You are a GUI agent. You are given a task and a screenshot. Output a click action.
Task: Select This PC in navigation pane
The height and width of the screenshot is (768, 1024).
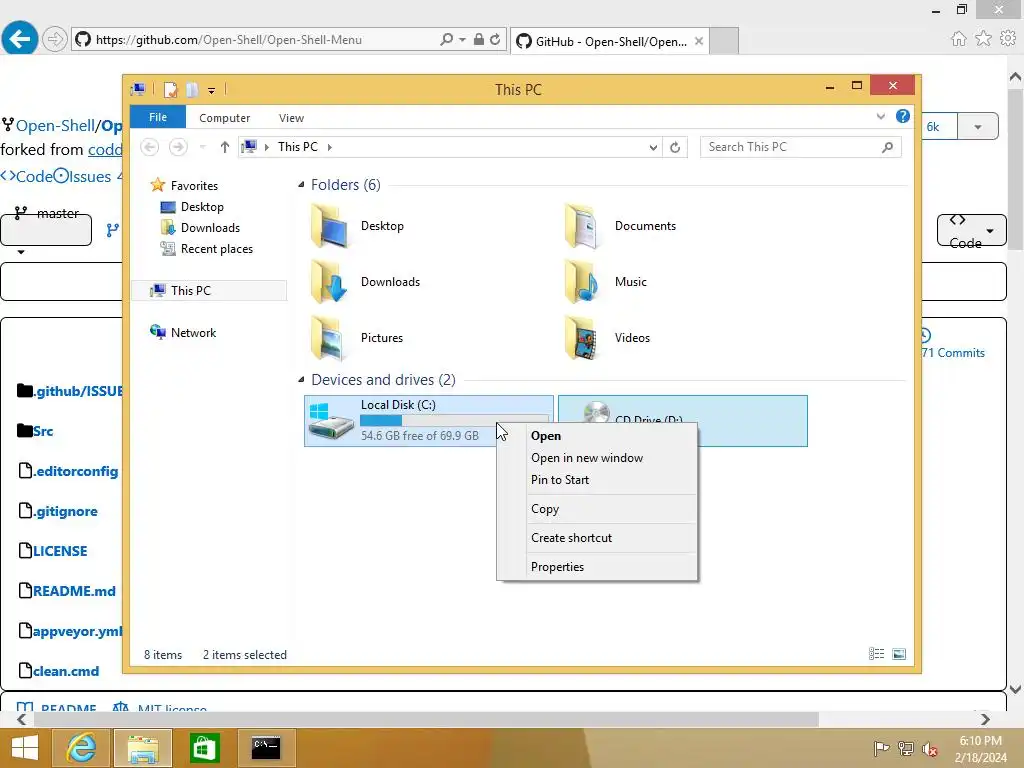pyautogui.click(x=209, y=291)
